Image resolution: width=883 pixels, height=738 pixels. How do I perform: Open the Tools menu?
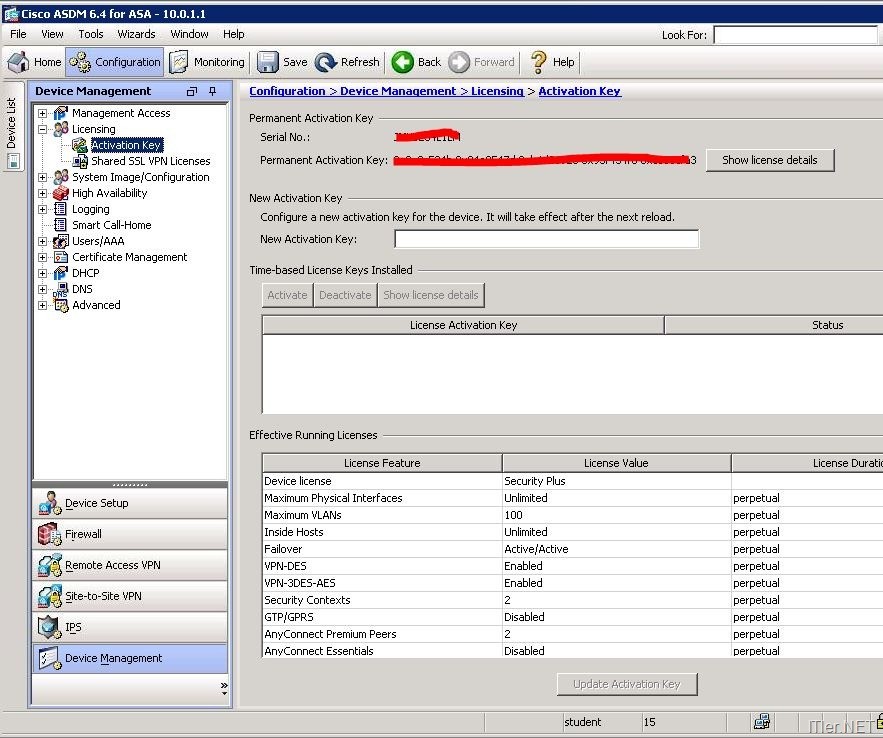tap(91, 34)
